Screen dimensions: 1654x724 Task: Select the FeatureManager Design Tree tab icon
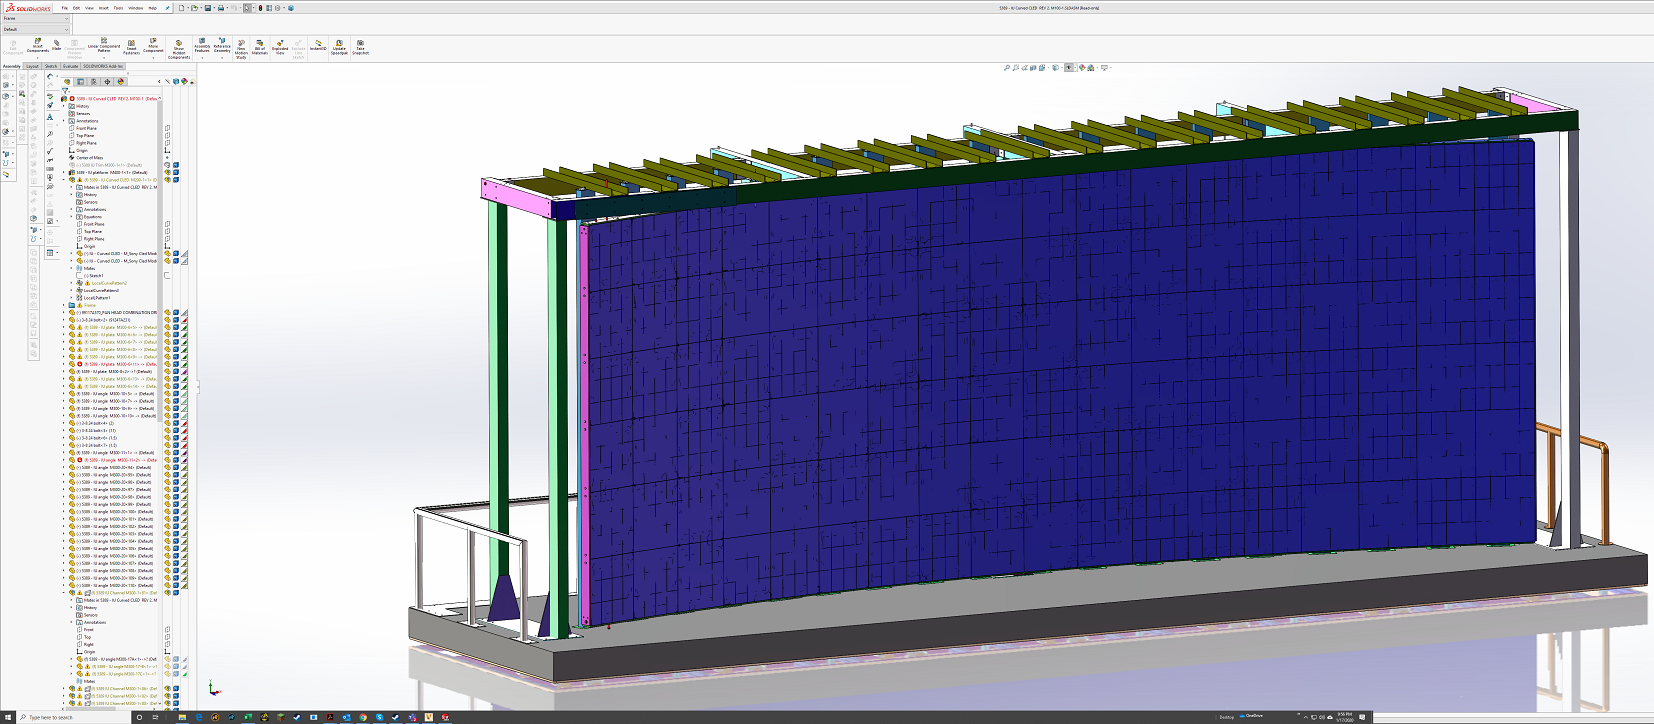click(67, 82)
